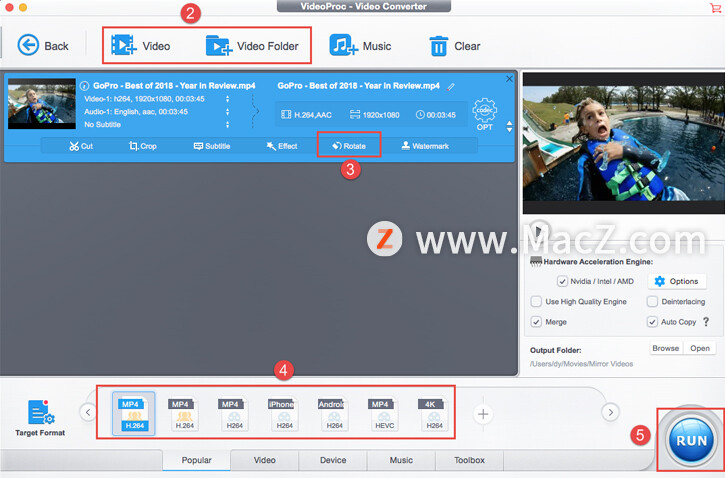This screenshot has width=725, height=478.
Task: Switch to the Video tab
Action: pos(264,460)
